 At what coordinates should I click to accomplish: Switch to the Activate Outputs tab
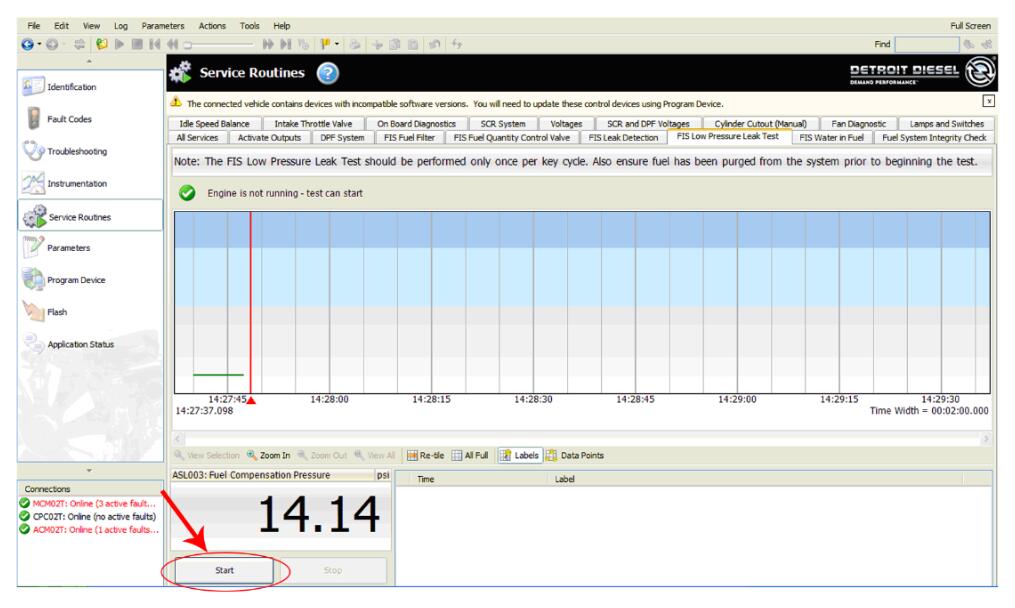pyautogui.click(x=269, y=137)
